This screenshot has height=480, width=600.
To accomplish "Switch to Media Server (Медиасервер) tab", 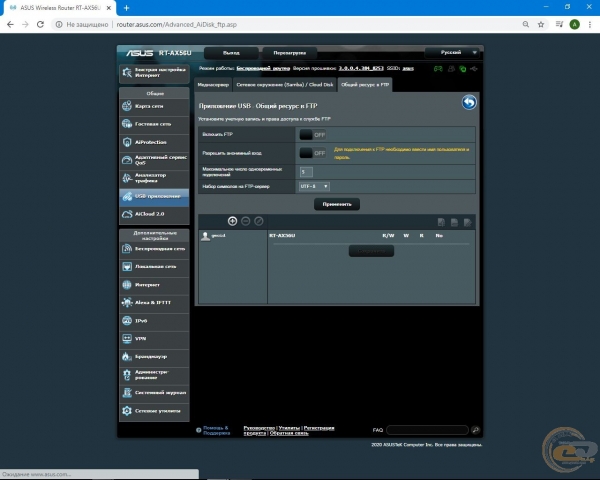I will 213,85.
